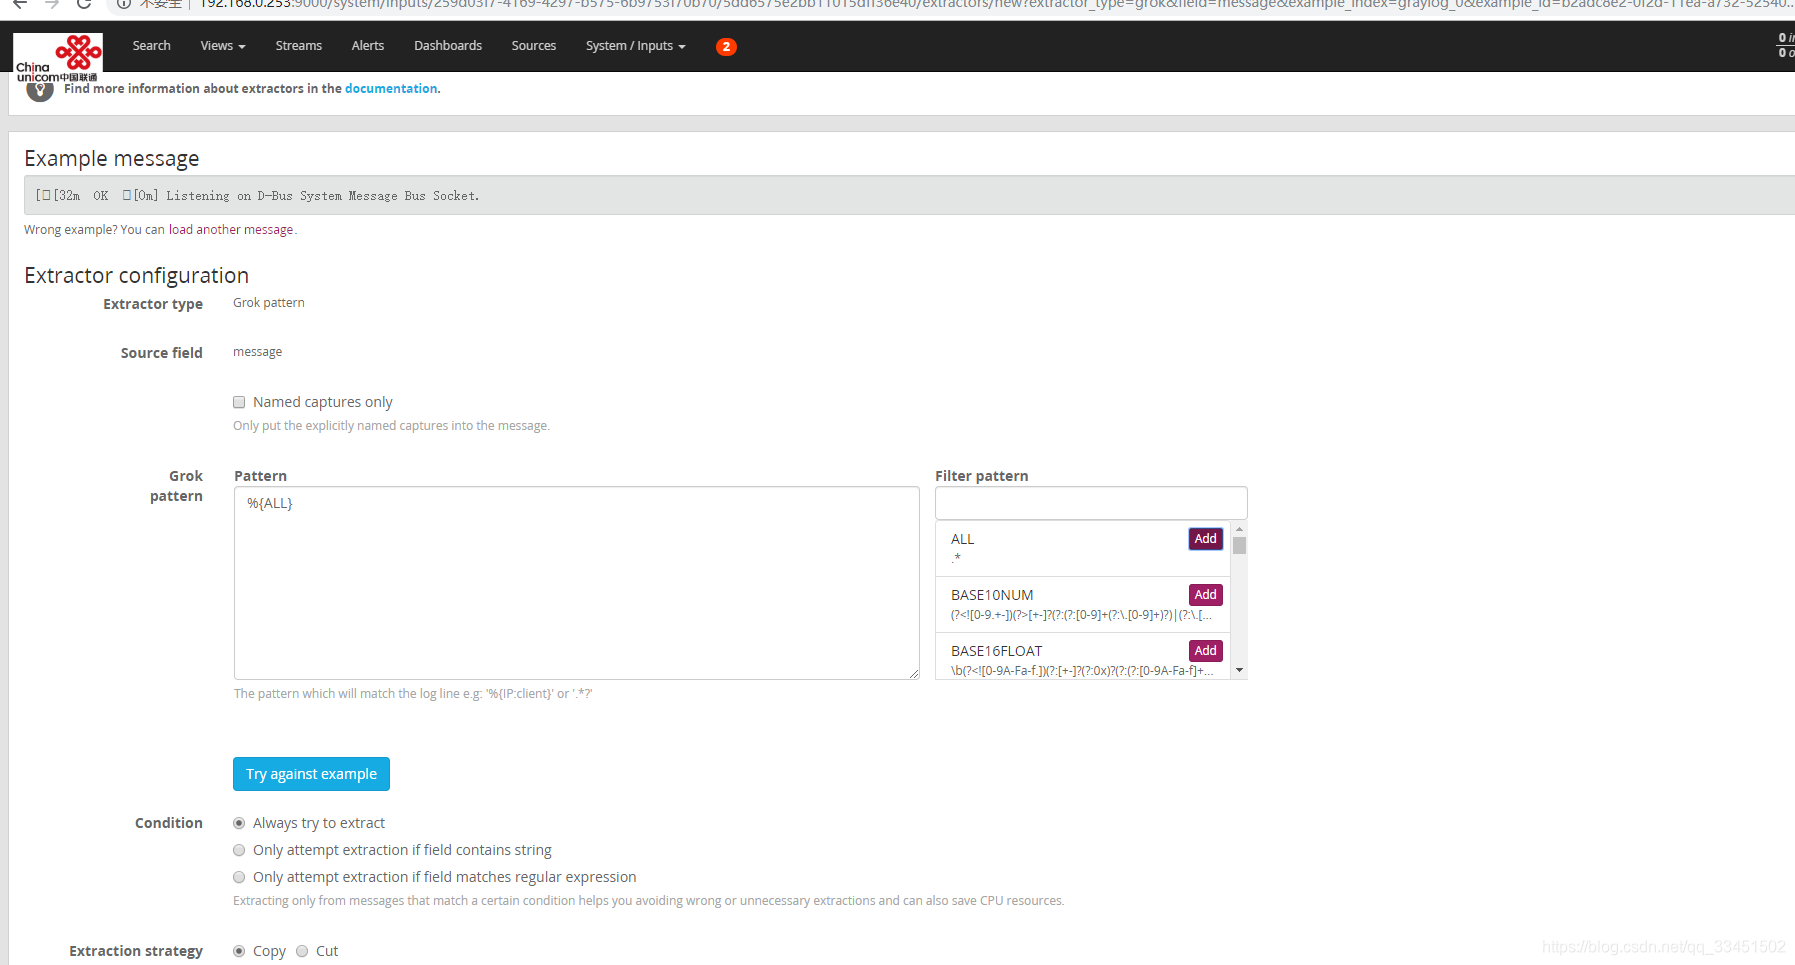The image size is (1795, 965).
Task: Switch to the Streams section
Action: click(x=298, y=46)
